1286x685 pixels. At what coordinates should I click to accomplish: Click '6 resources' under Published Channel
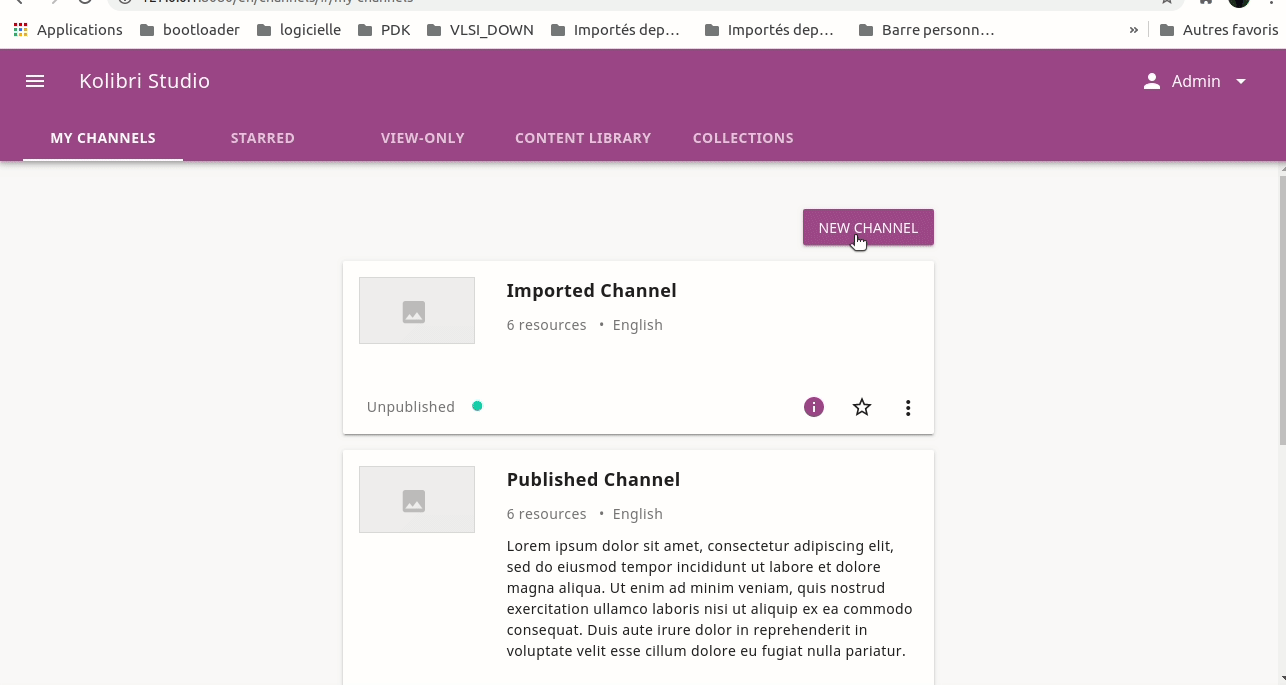pos(547,514)
